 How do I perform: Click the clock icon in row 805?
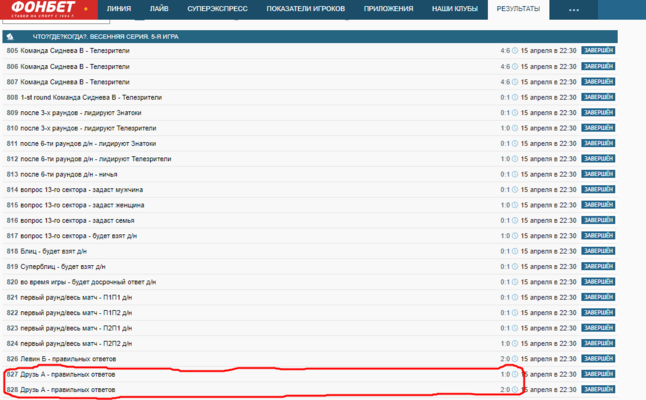tap(515, 51)
